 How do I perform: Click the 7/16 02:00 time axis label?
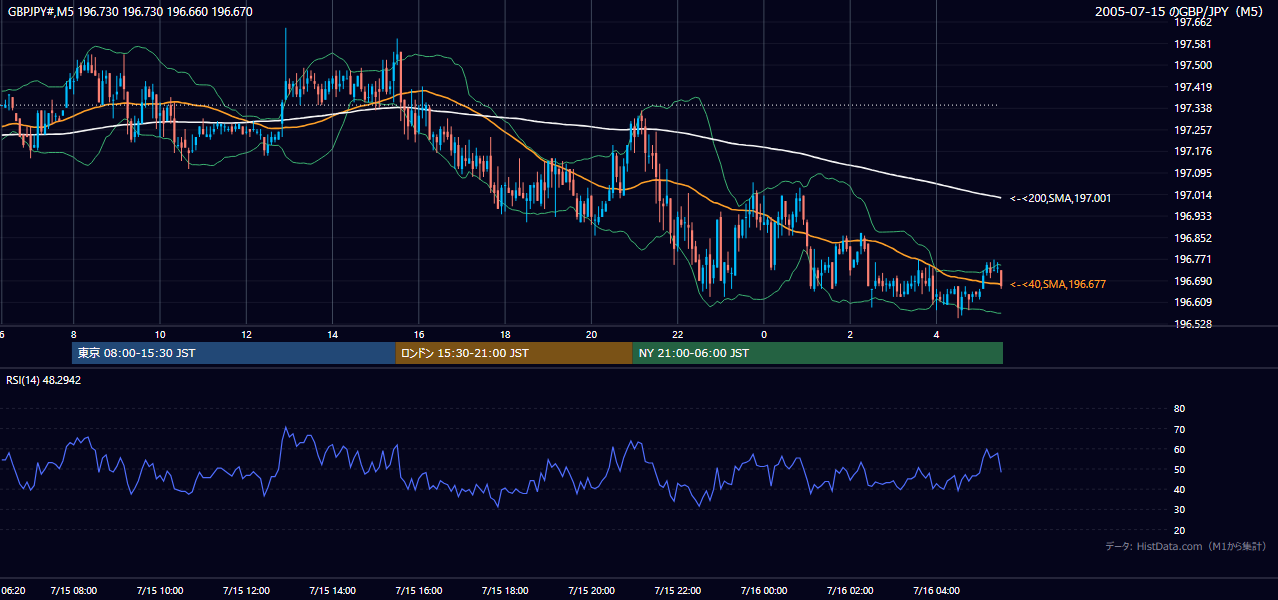(850, 591)
